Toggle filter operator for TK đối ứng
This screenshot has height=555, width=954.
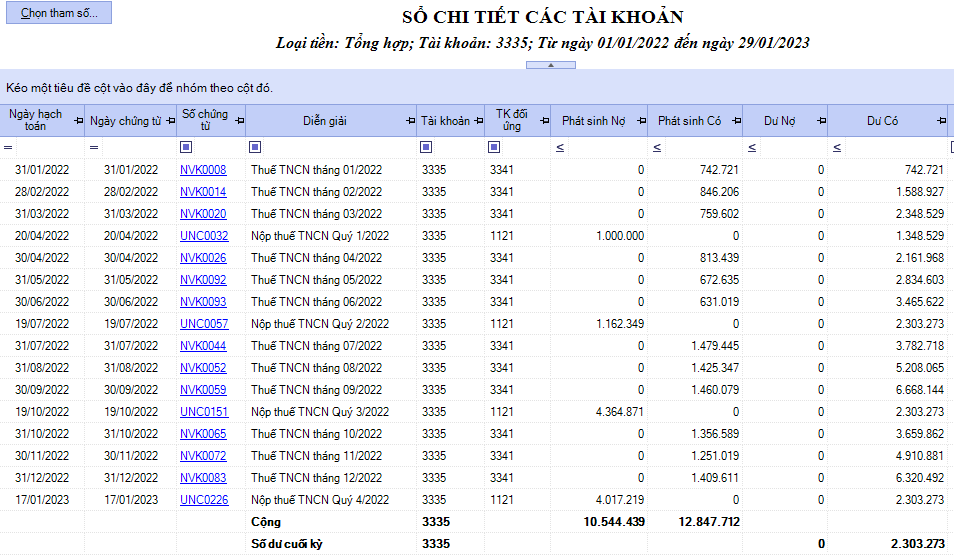pyautogui.click(x=494, y=148)
